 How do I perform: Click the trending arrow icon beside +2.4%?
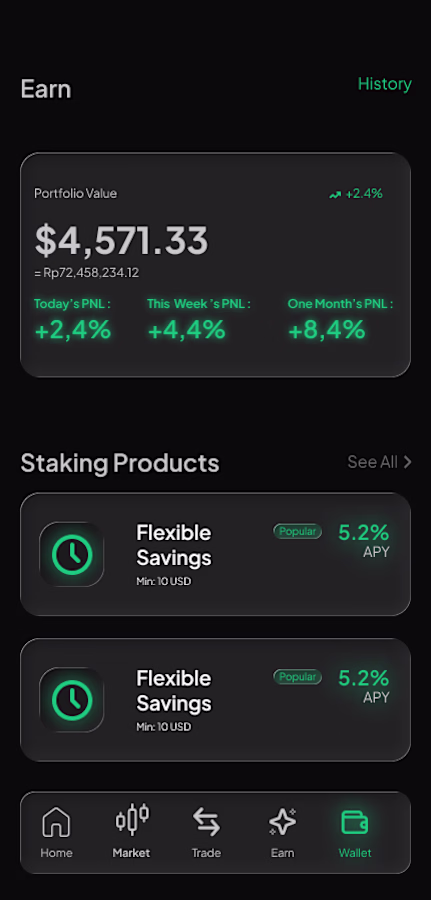click(x=335, y=195)
